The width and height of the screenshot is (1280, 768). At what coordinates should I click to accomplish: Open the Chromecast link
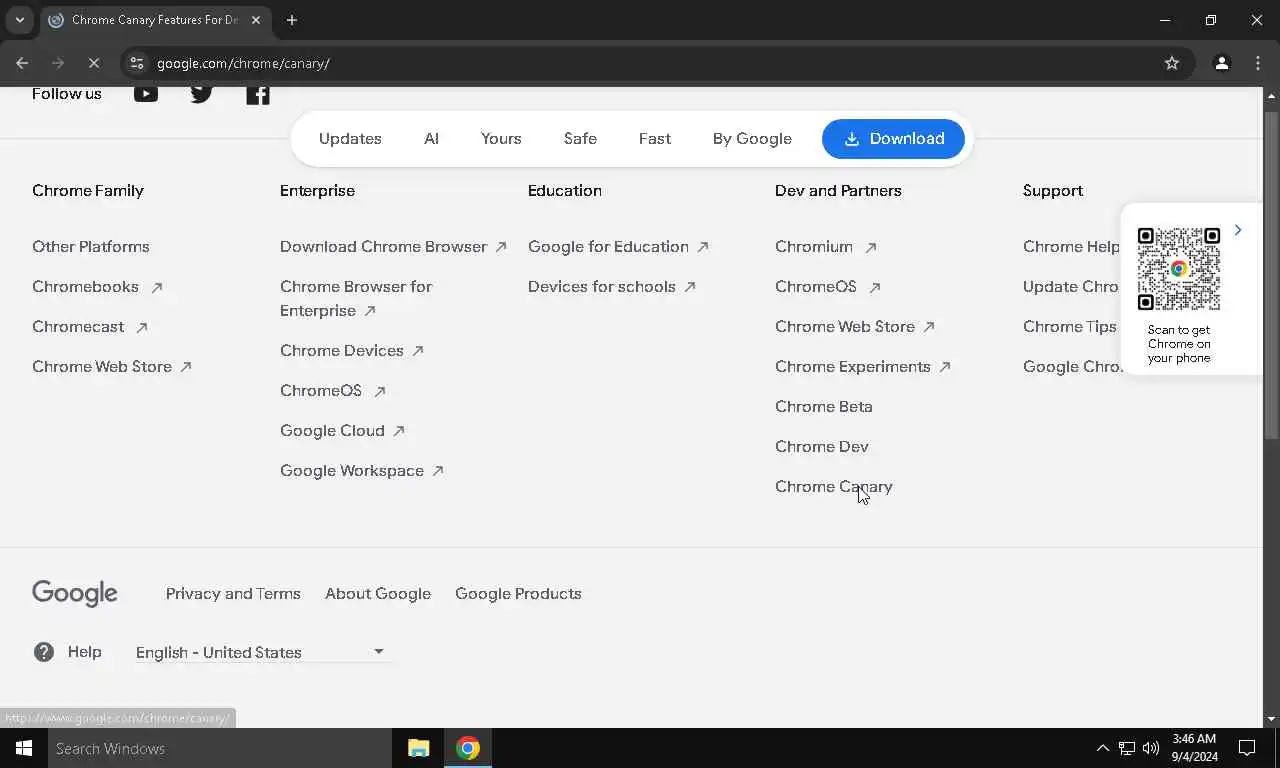click(90, 327)
